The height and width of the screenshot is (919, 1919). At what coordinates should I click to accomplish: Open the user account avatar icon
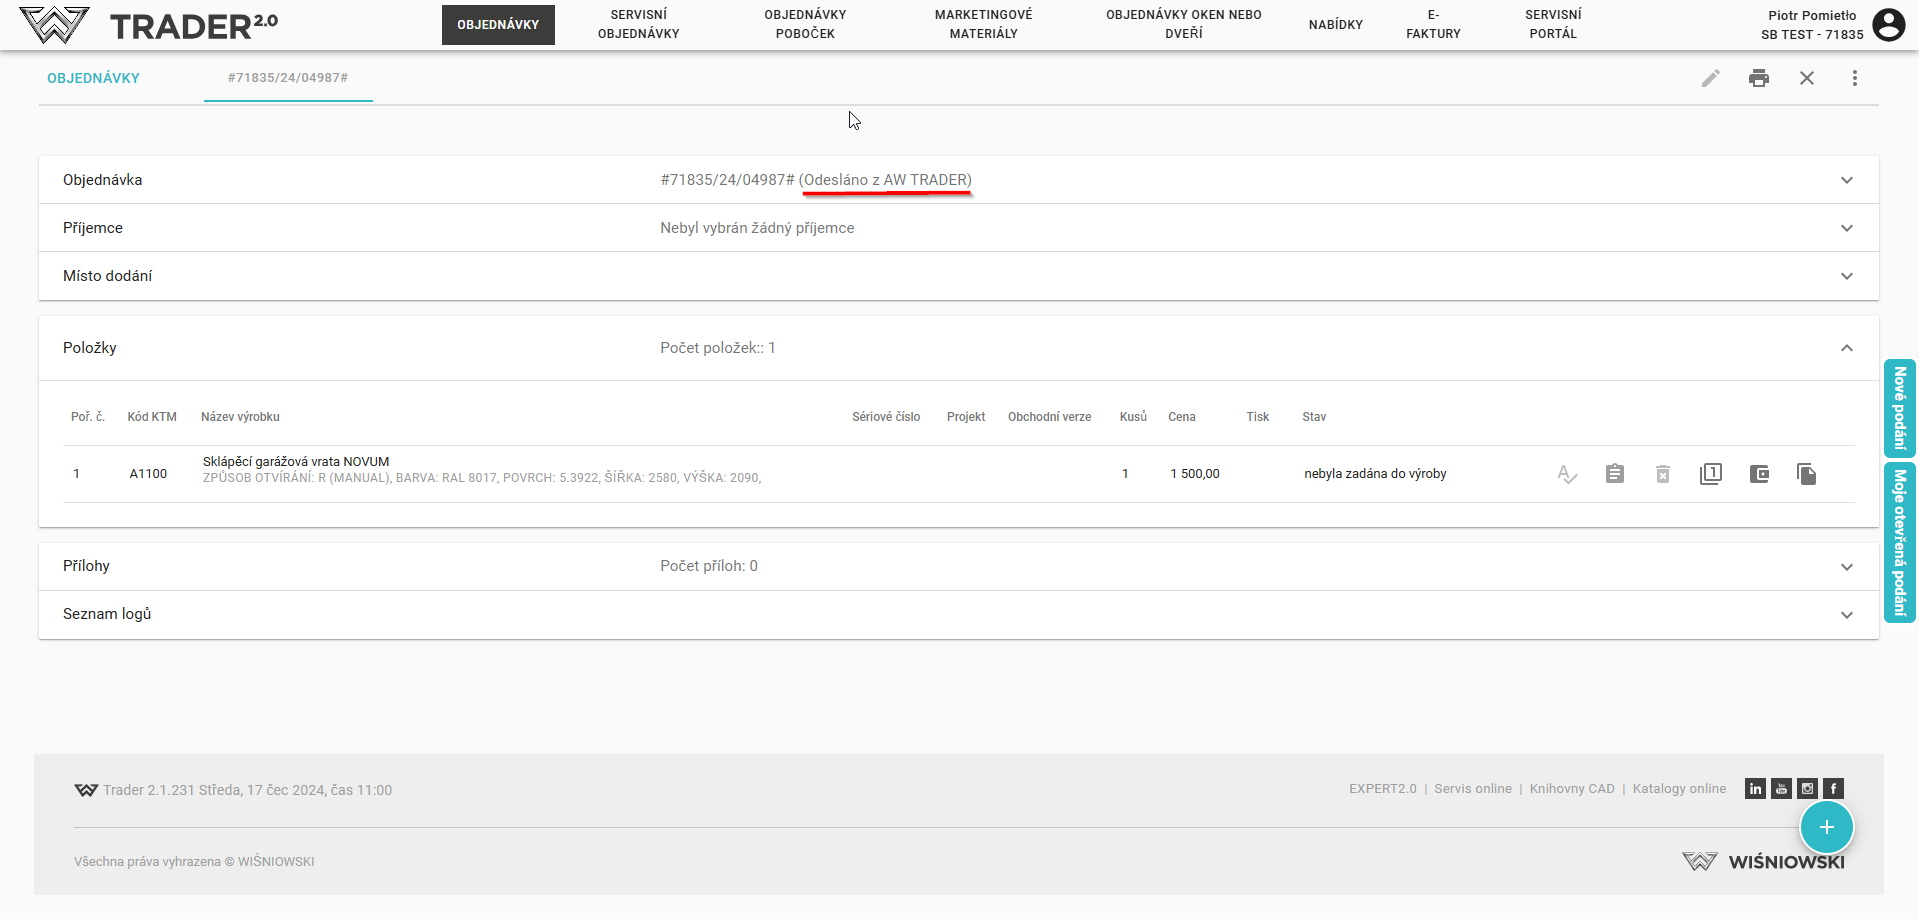1888,25
